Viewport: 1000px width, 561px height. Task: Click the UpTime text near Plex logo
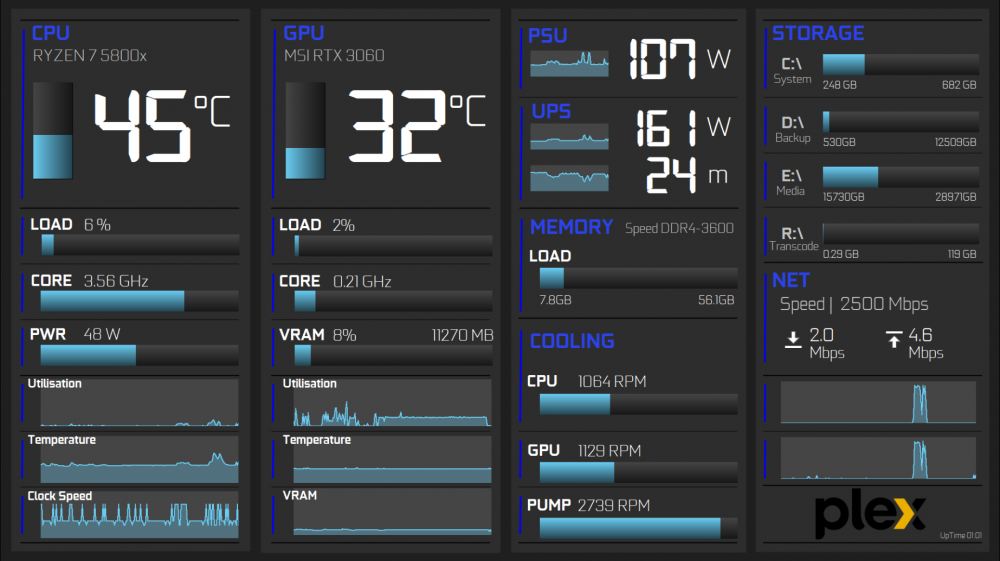coord(961,536)
